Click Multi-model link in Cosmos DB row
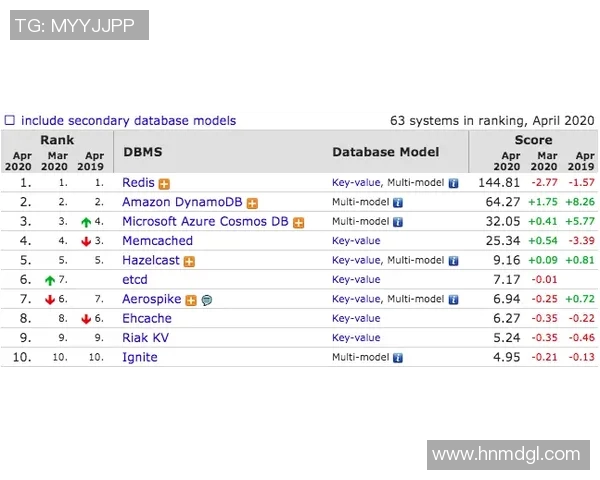The height and width of the screenshot is (480, 600). (360, 222)
